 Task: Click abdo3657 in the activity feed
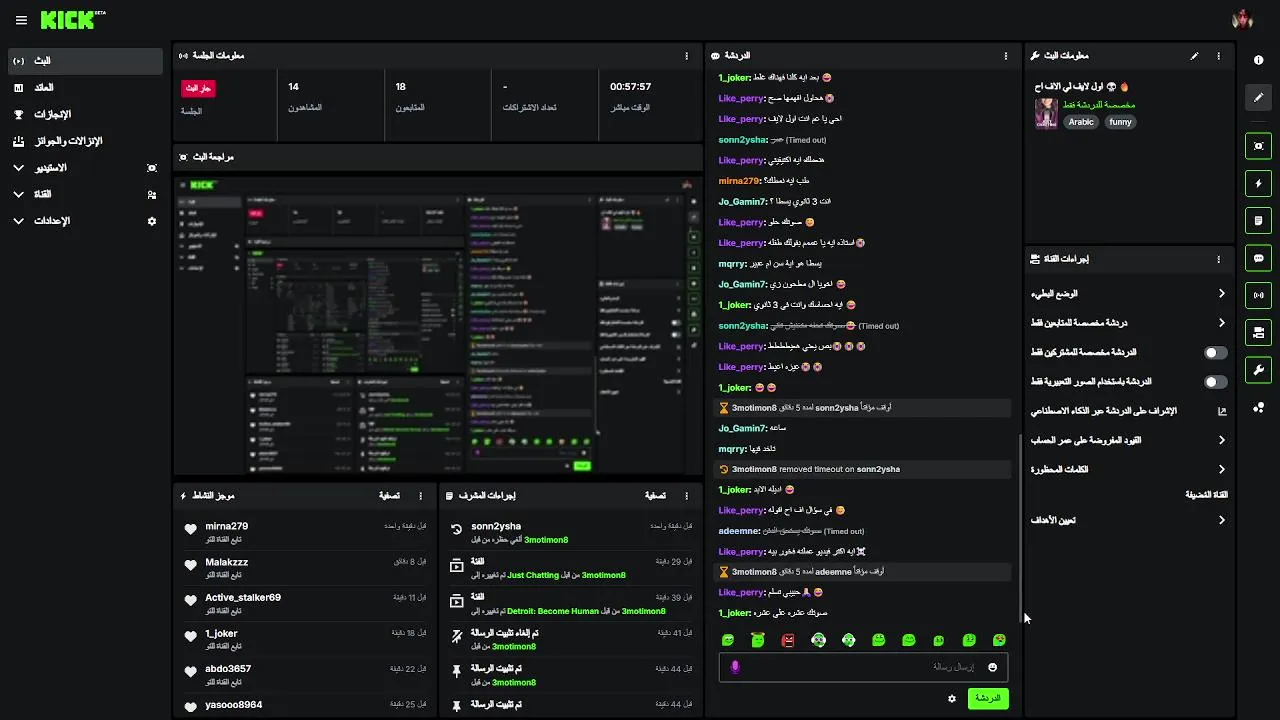228,668
